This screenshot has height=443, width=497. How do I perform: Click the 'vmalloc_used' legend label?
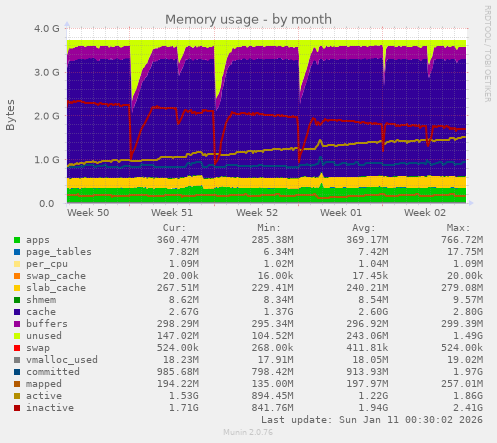click(x=62, y=360)
